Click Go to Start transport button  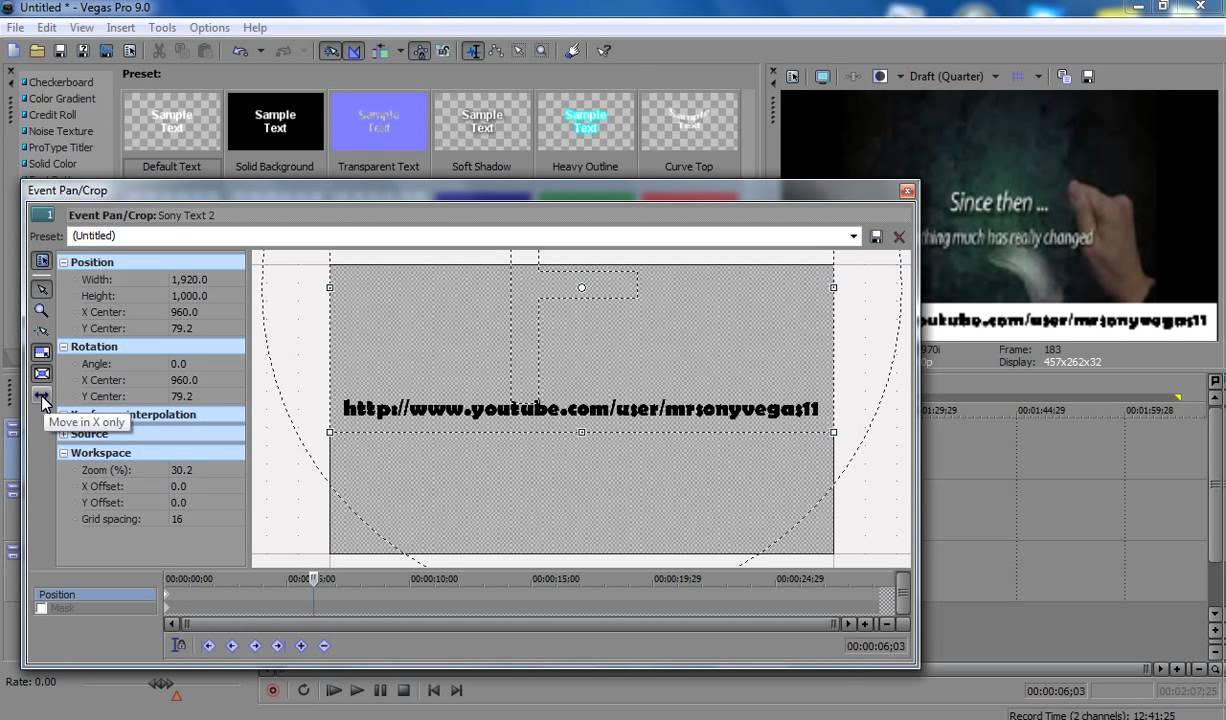click(434, 690)
